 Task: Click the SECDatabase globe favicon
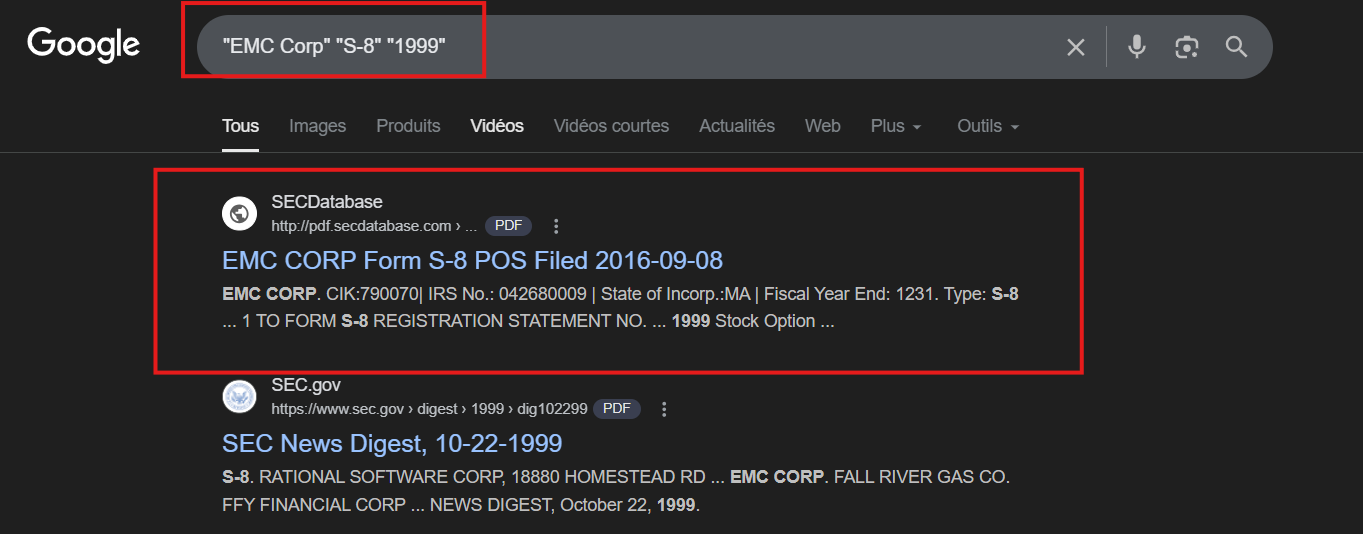(x=239, y=213)
